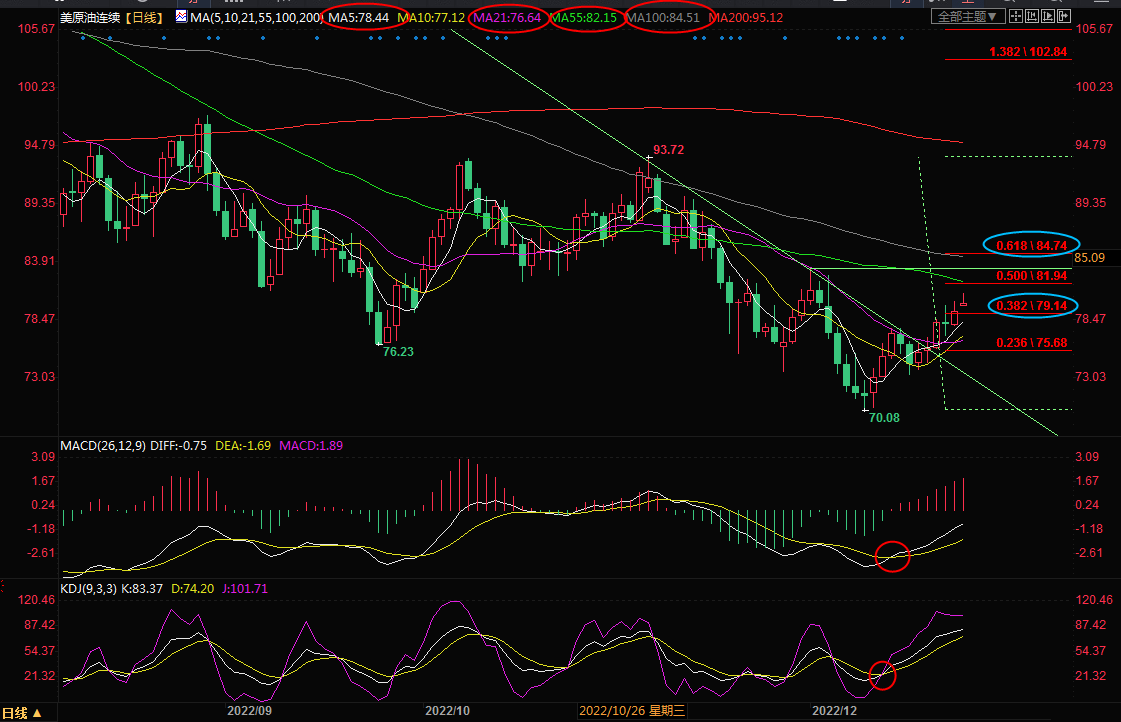Select the MA55:82.15 value label

(586, 18)
